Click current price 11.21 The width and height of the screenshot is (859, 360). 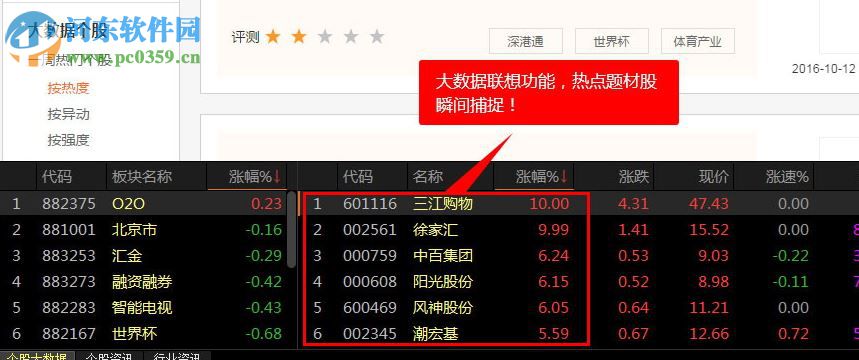tap(708, 307)
